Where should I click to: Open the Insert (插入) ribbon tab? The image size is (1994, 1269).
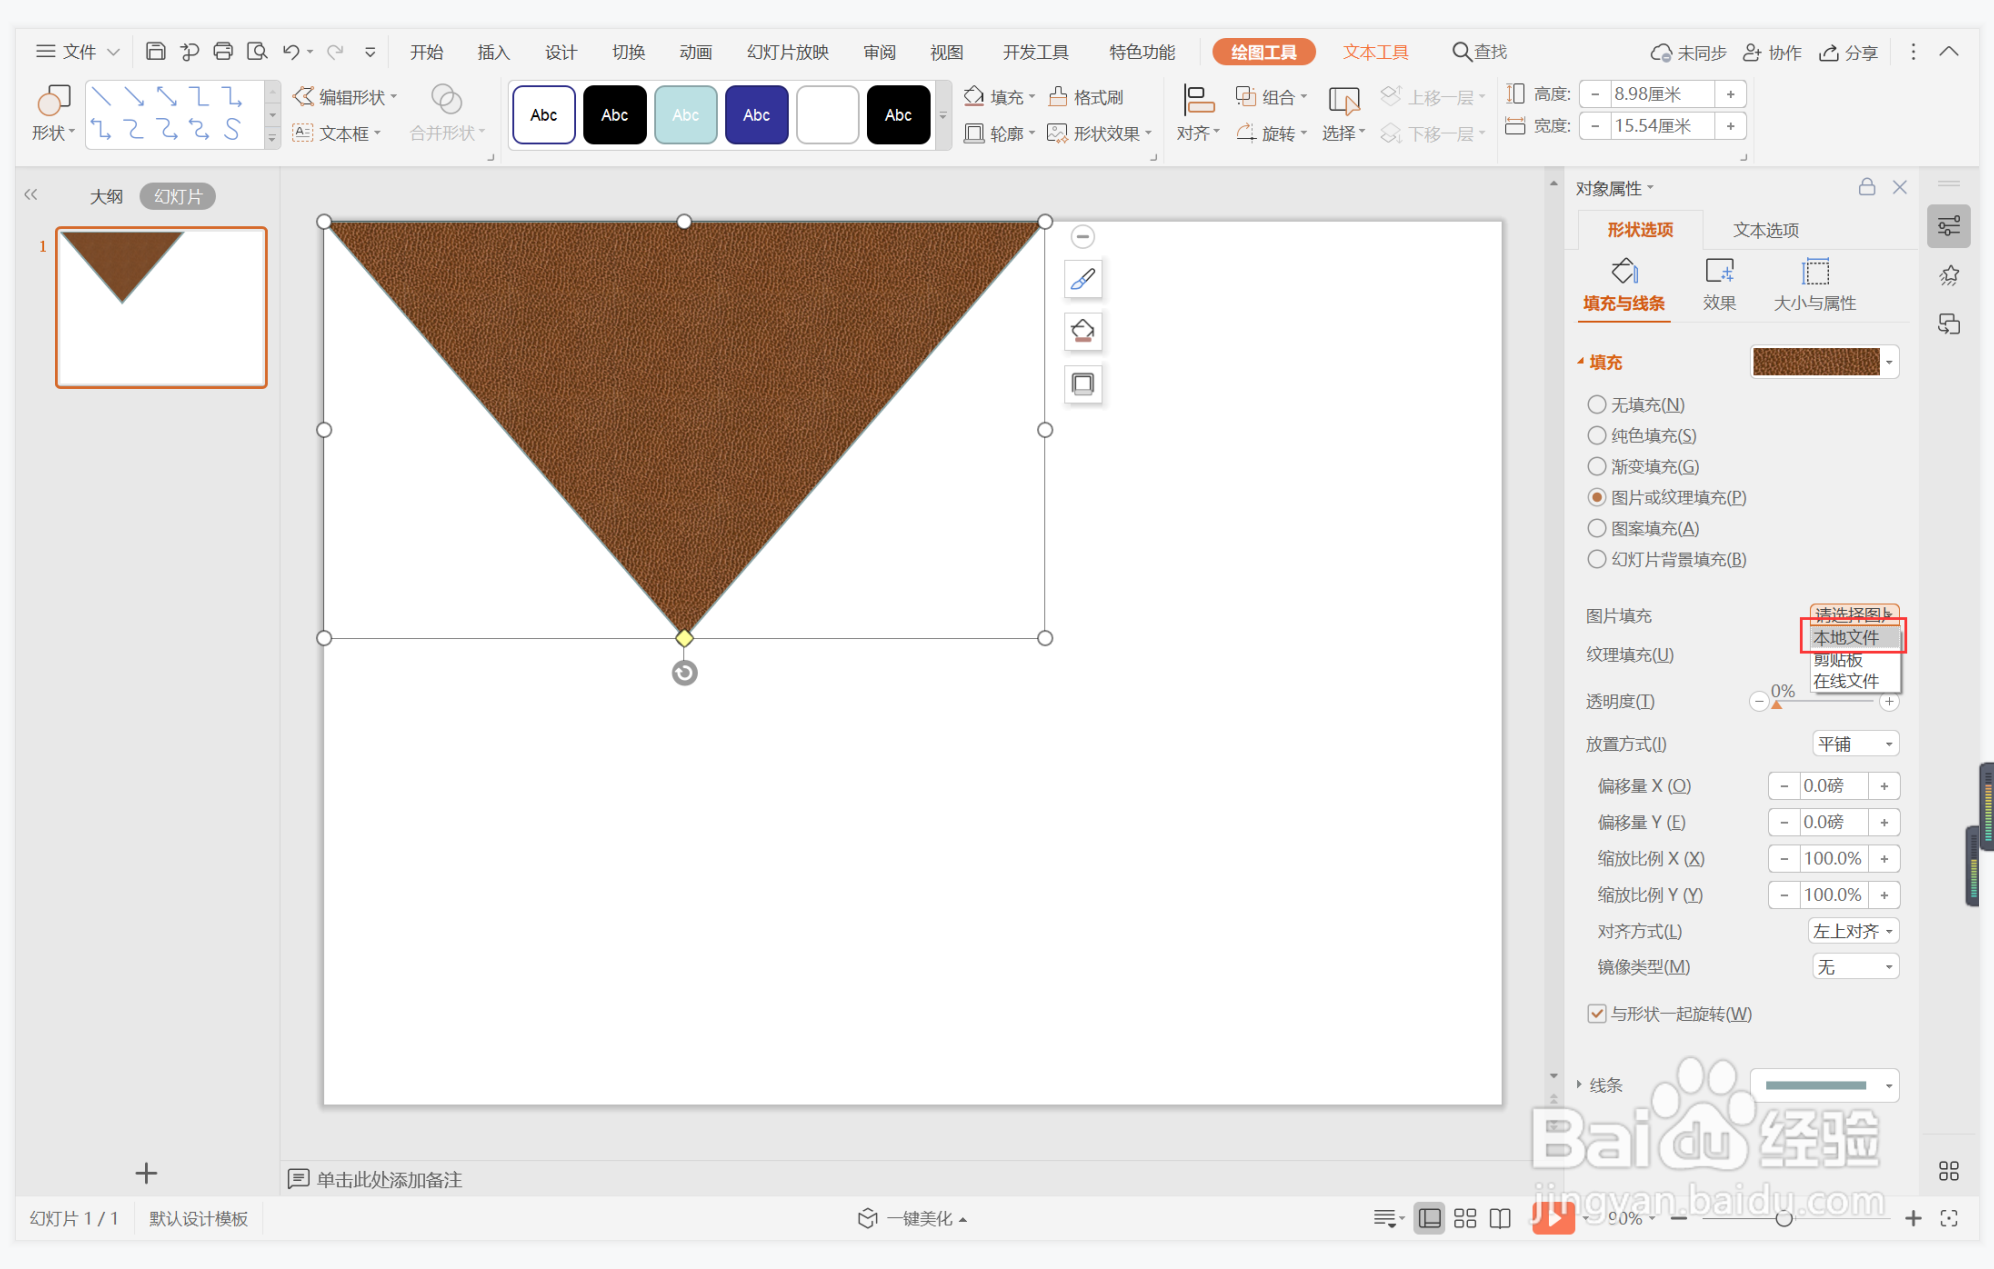(493, 52)
